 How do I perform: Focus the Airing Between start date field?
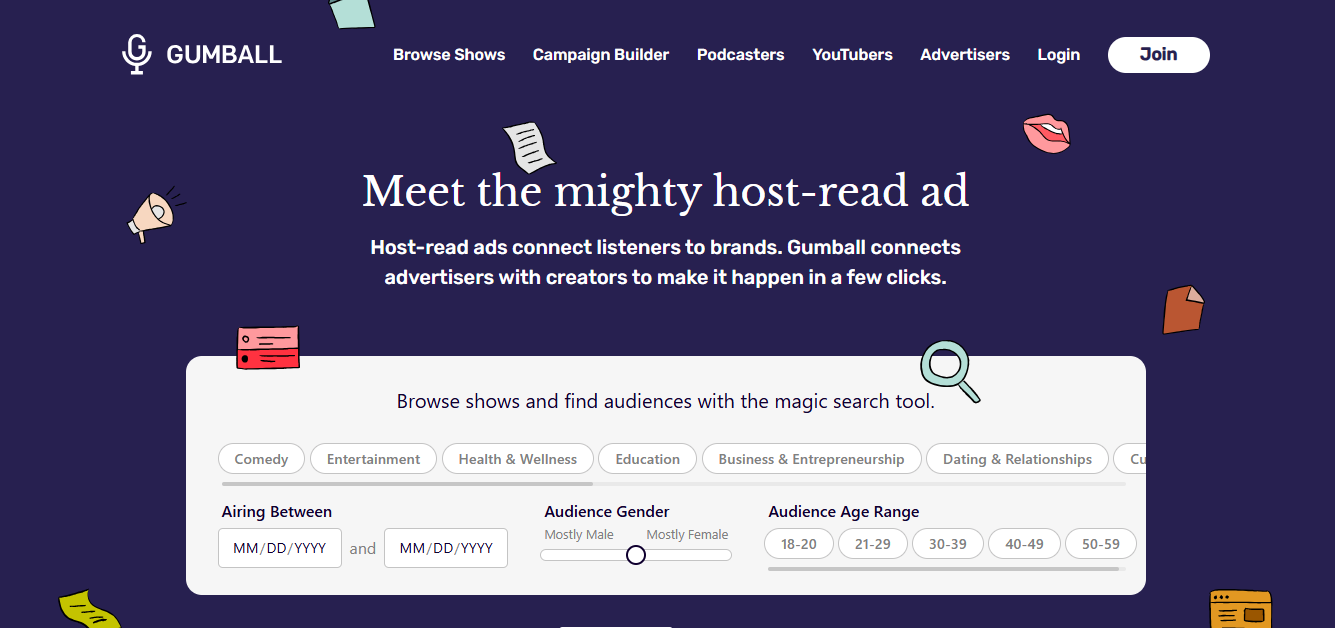(x=280, y=548)
